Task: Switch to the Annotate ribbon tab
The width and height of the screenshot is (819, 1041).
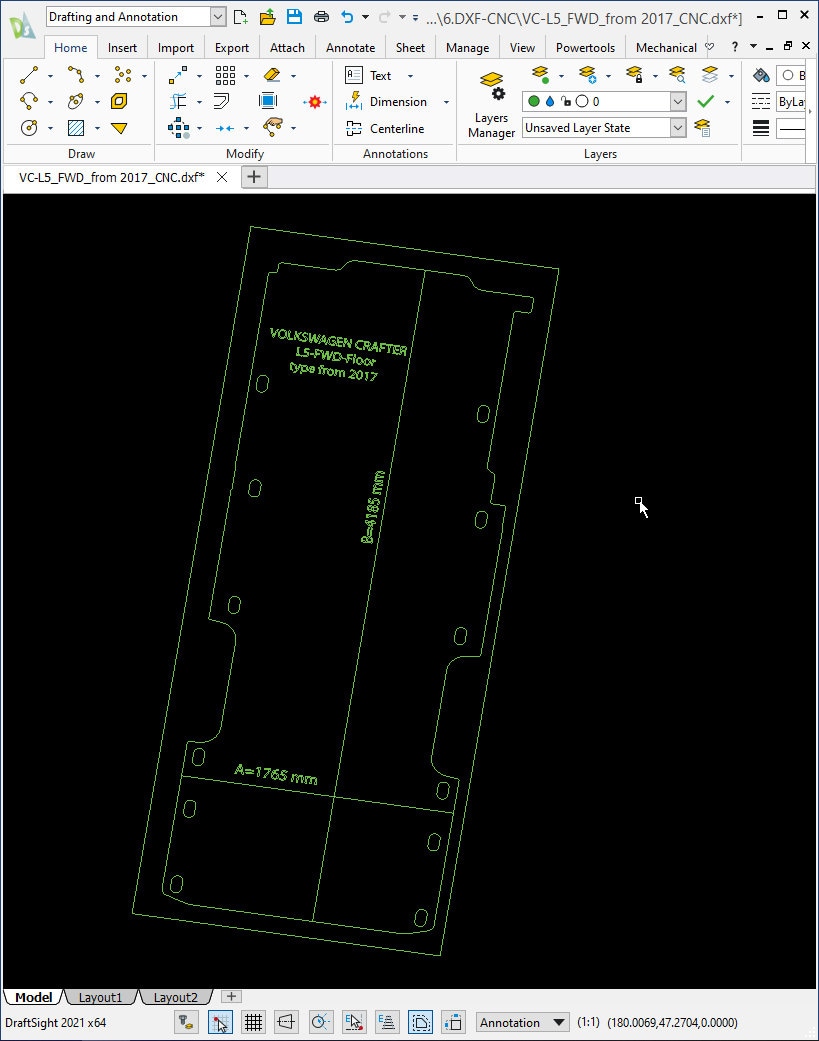Action: point(350,47)
